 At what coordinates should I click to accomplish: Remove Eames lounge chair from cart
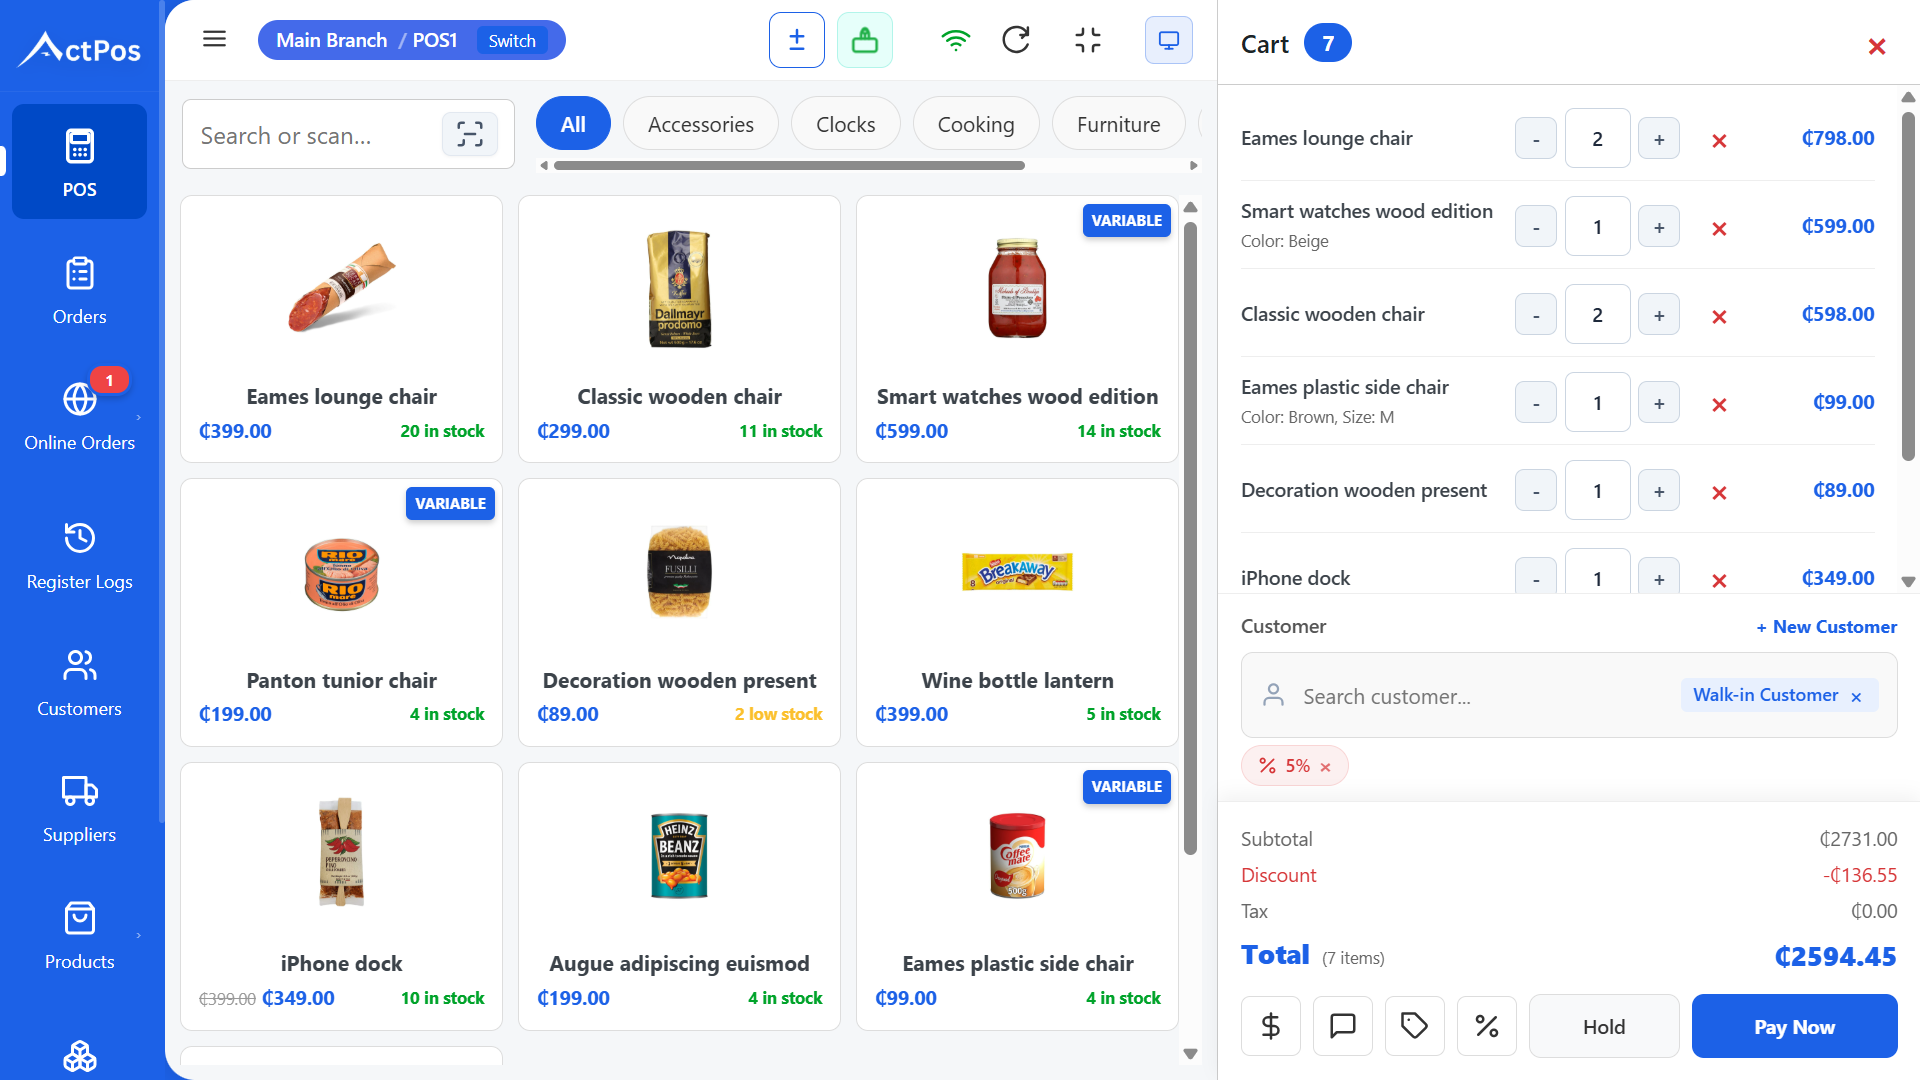(1719, 140)
